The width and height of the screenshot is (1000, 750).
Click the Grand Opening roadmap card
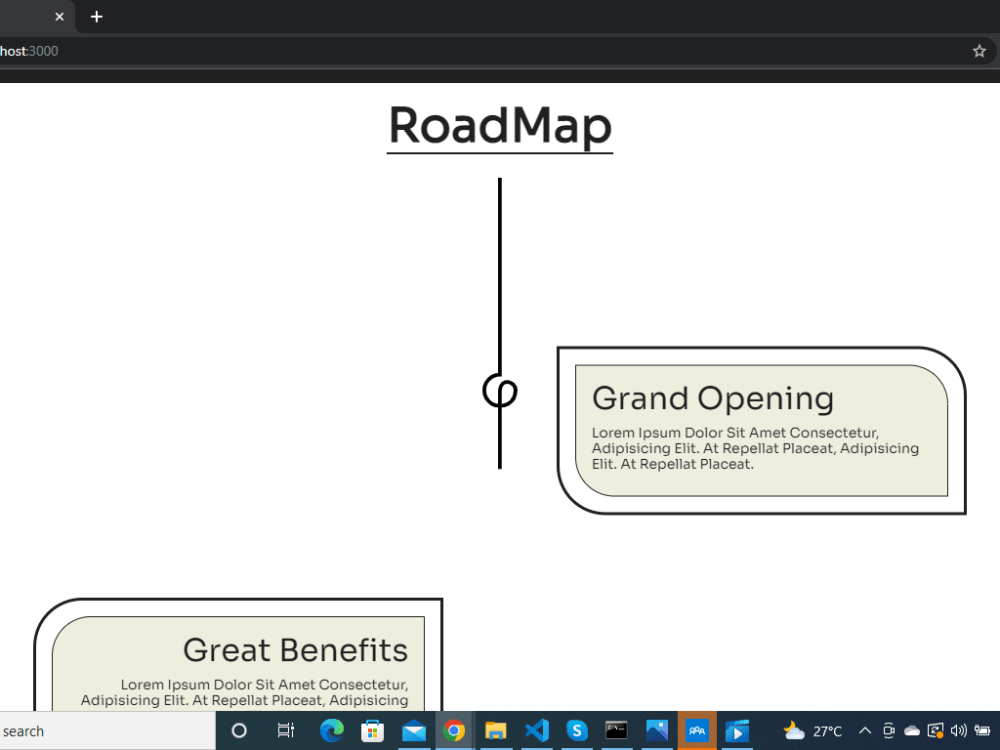pyautogui.click(x=760, y=428)
